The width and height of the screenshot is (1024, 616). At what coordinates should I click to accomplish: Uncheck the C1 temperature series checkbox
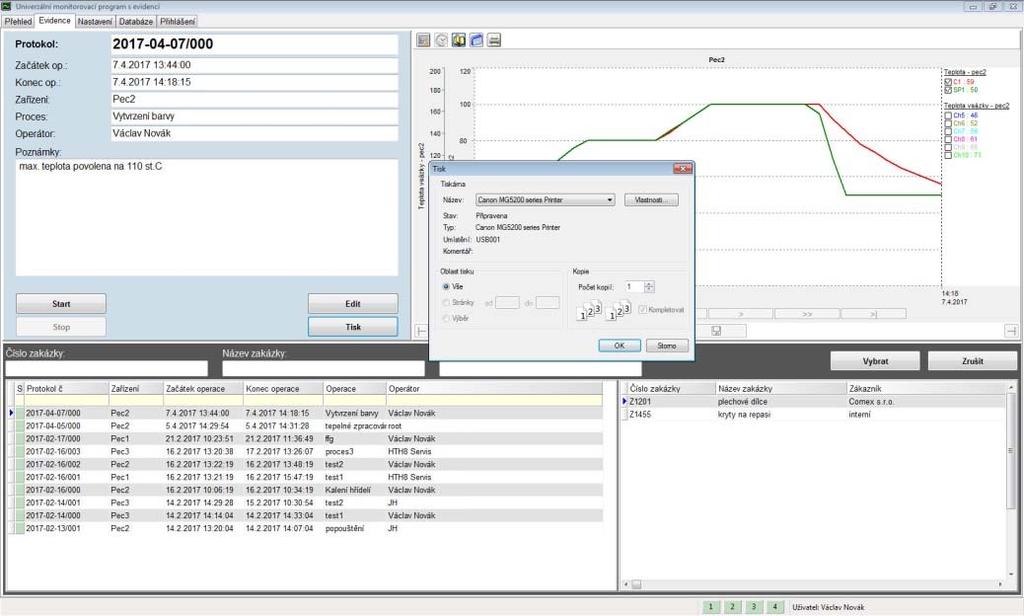pos(948,82)
